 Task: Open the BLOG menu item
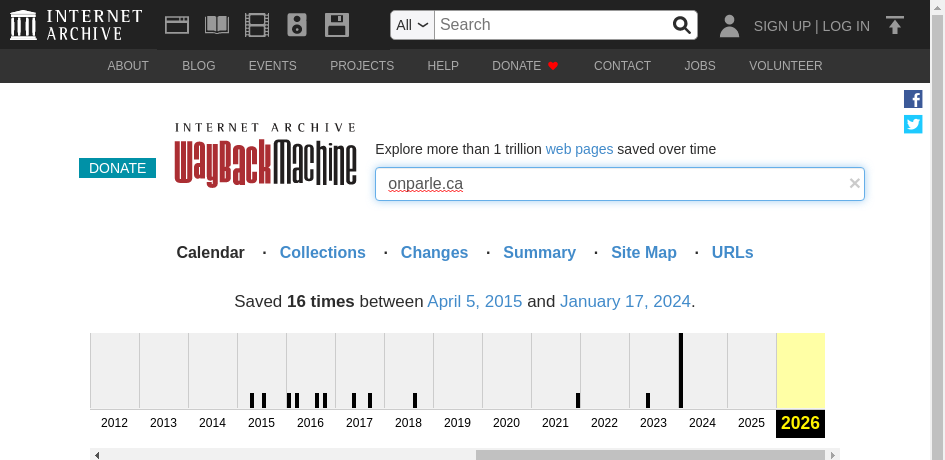199,66
